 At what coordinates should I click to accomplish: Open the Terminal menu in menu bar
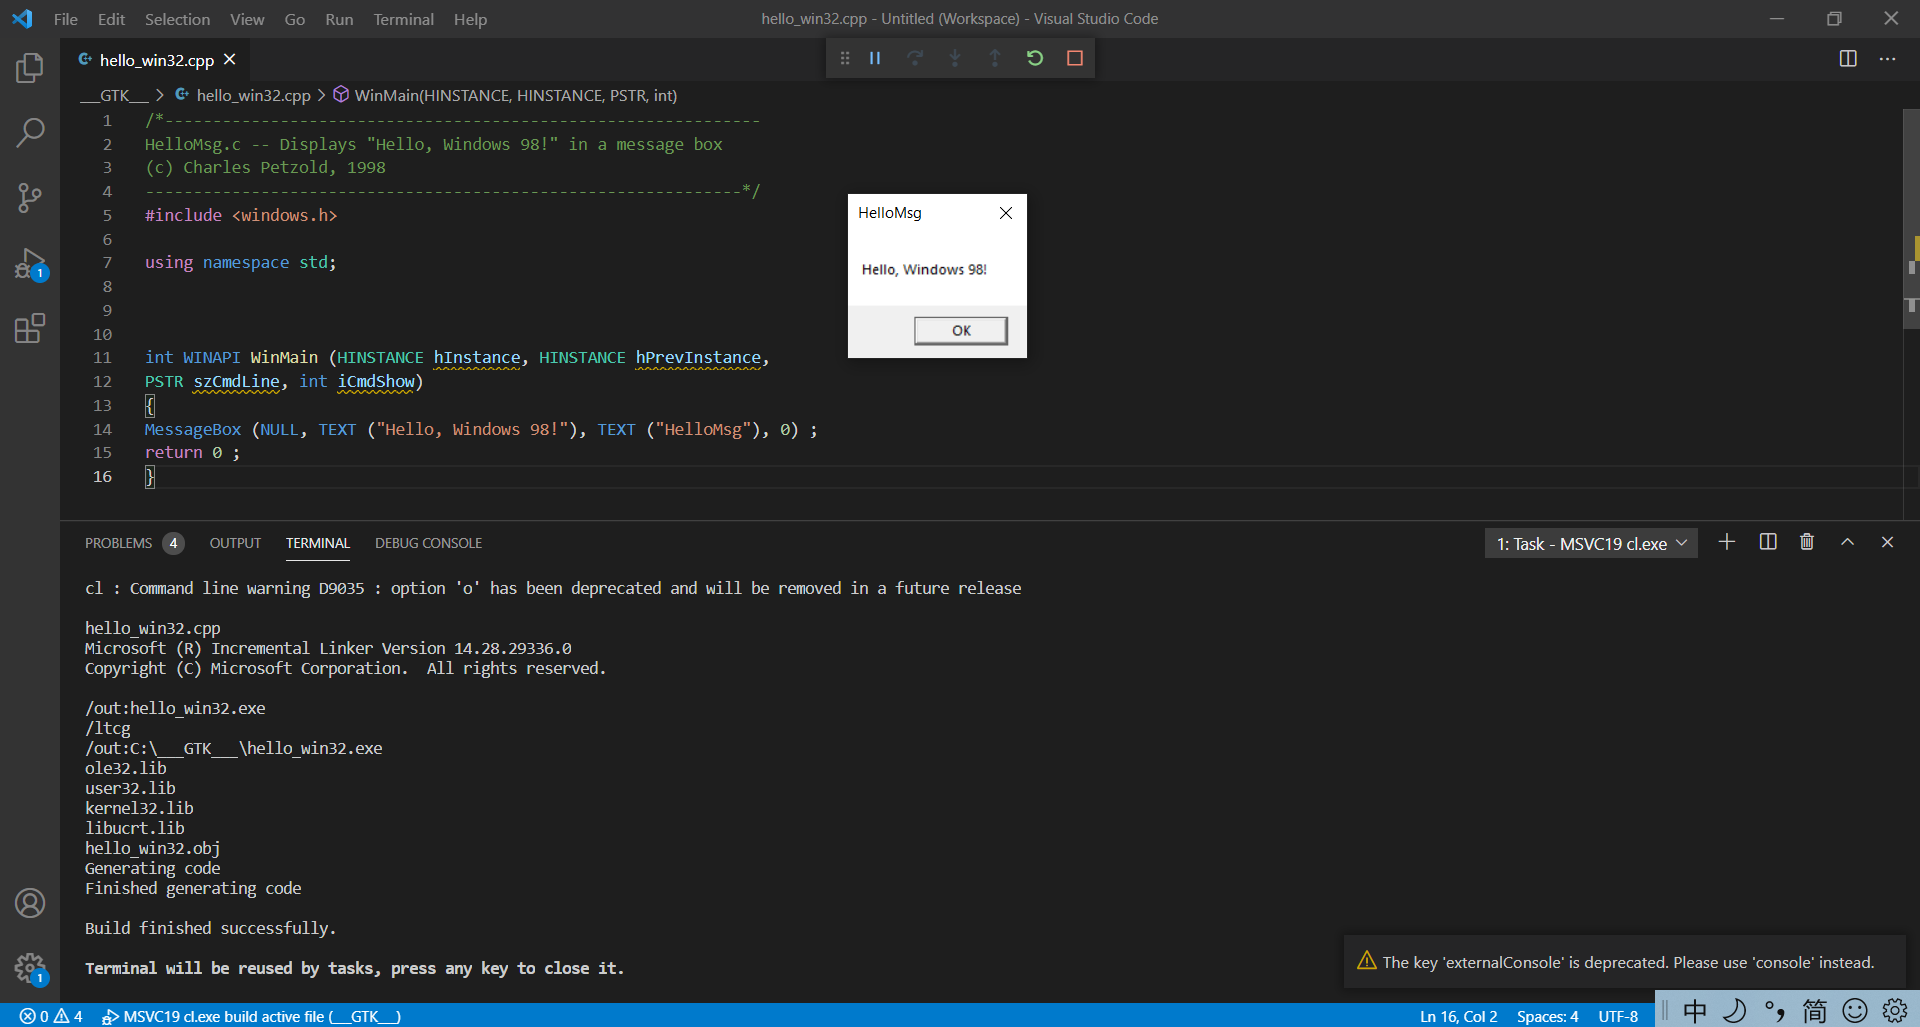403,19
